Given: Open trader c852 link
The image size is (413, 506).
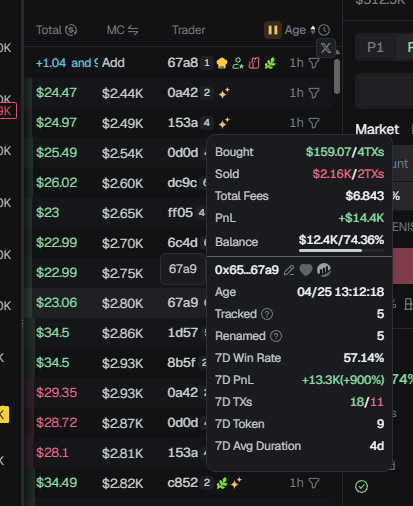Looking at the screenshot, I should click(x=183, y=483).
